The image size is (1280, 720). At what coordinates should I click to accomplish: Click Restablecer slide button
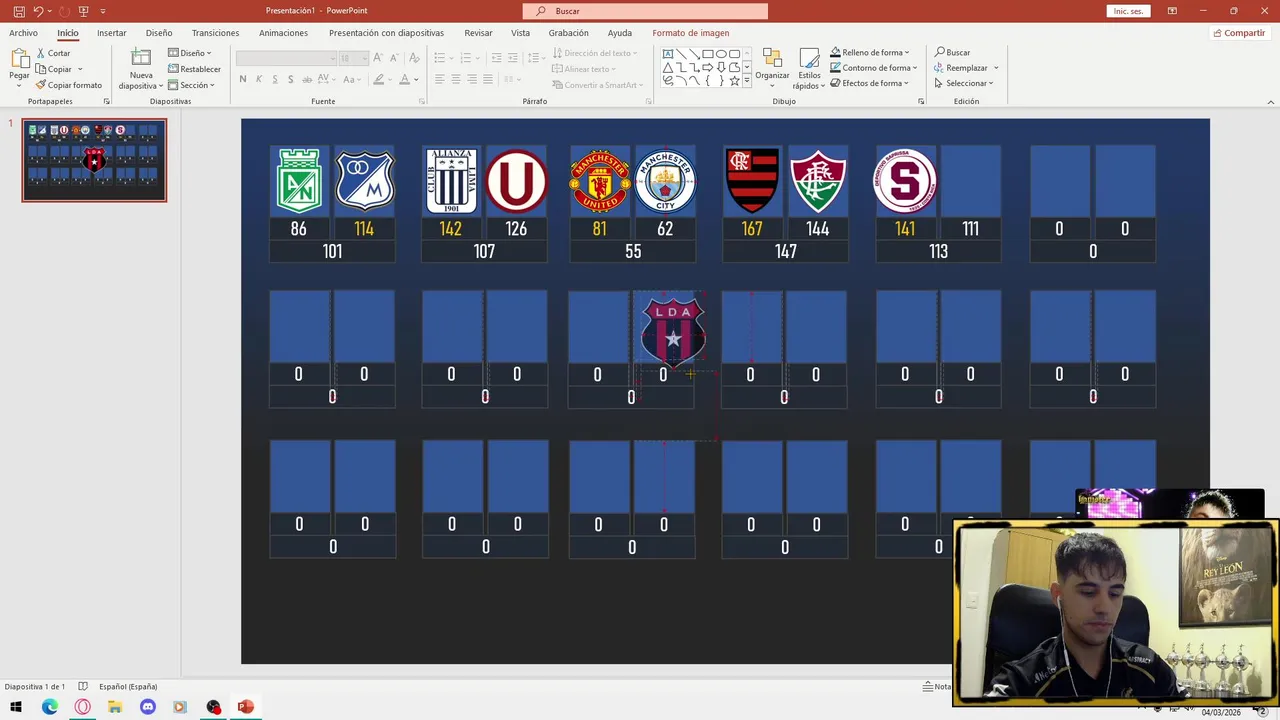[194, 69]
